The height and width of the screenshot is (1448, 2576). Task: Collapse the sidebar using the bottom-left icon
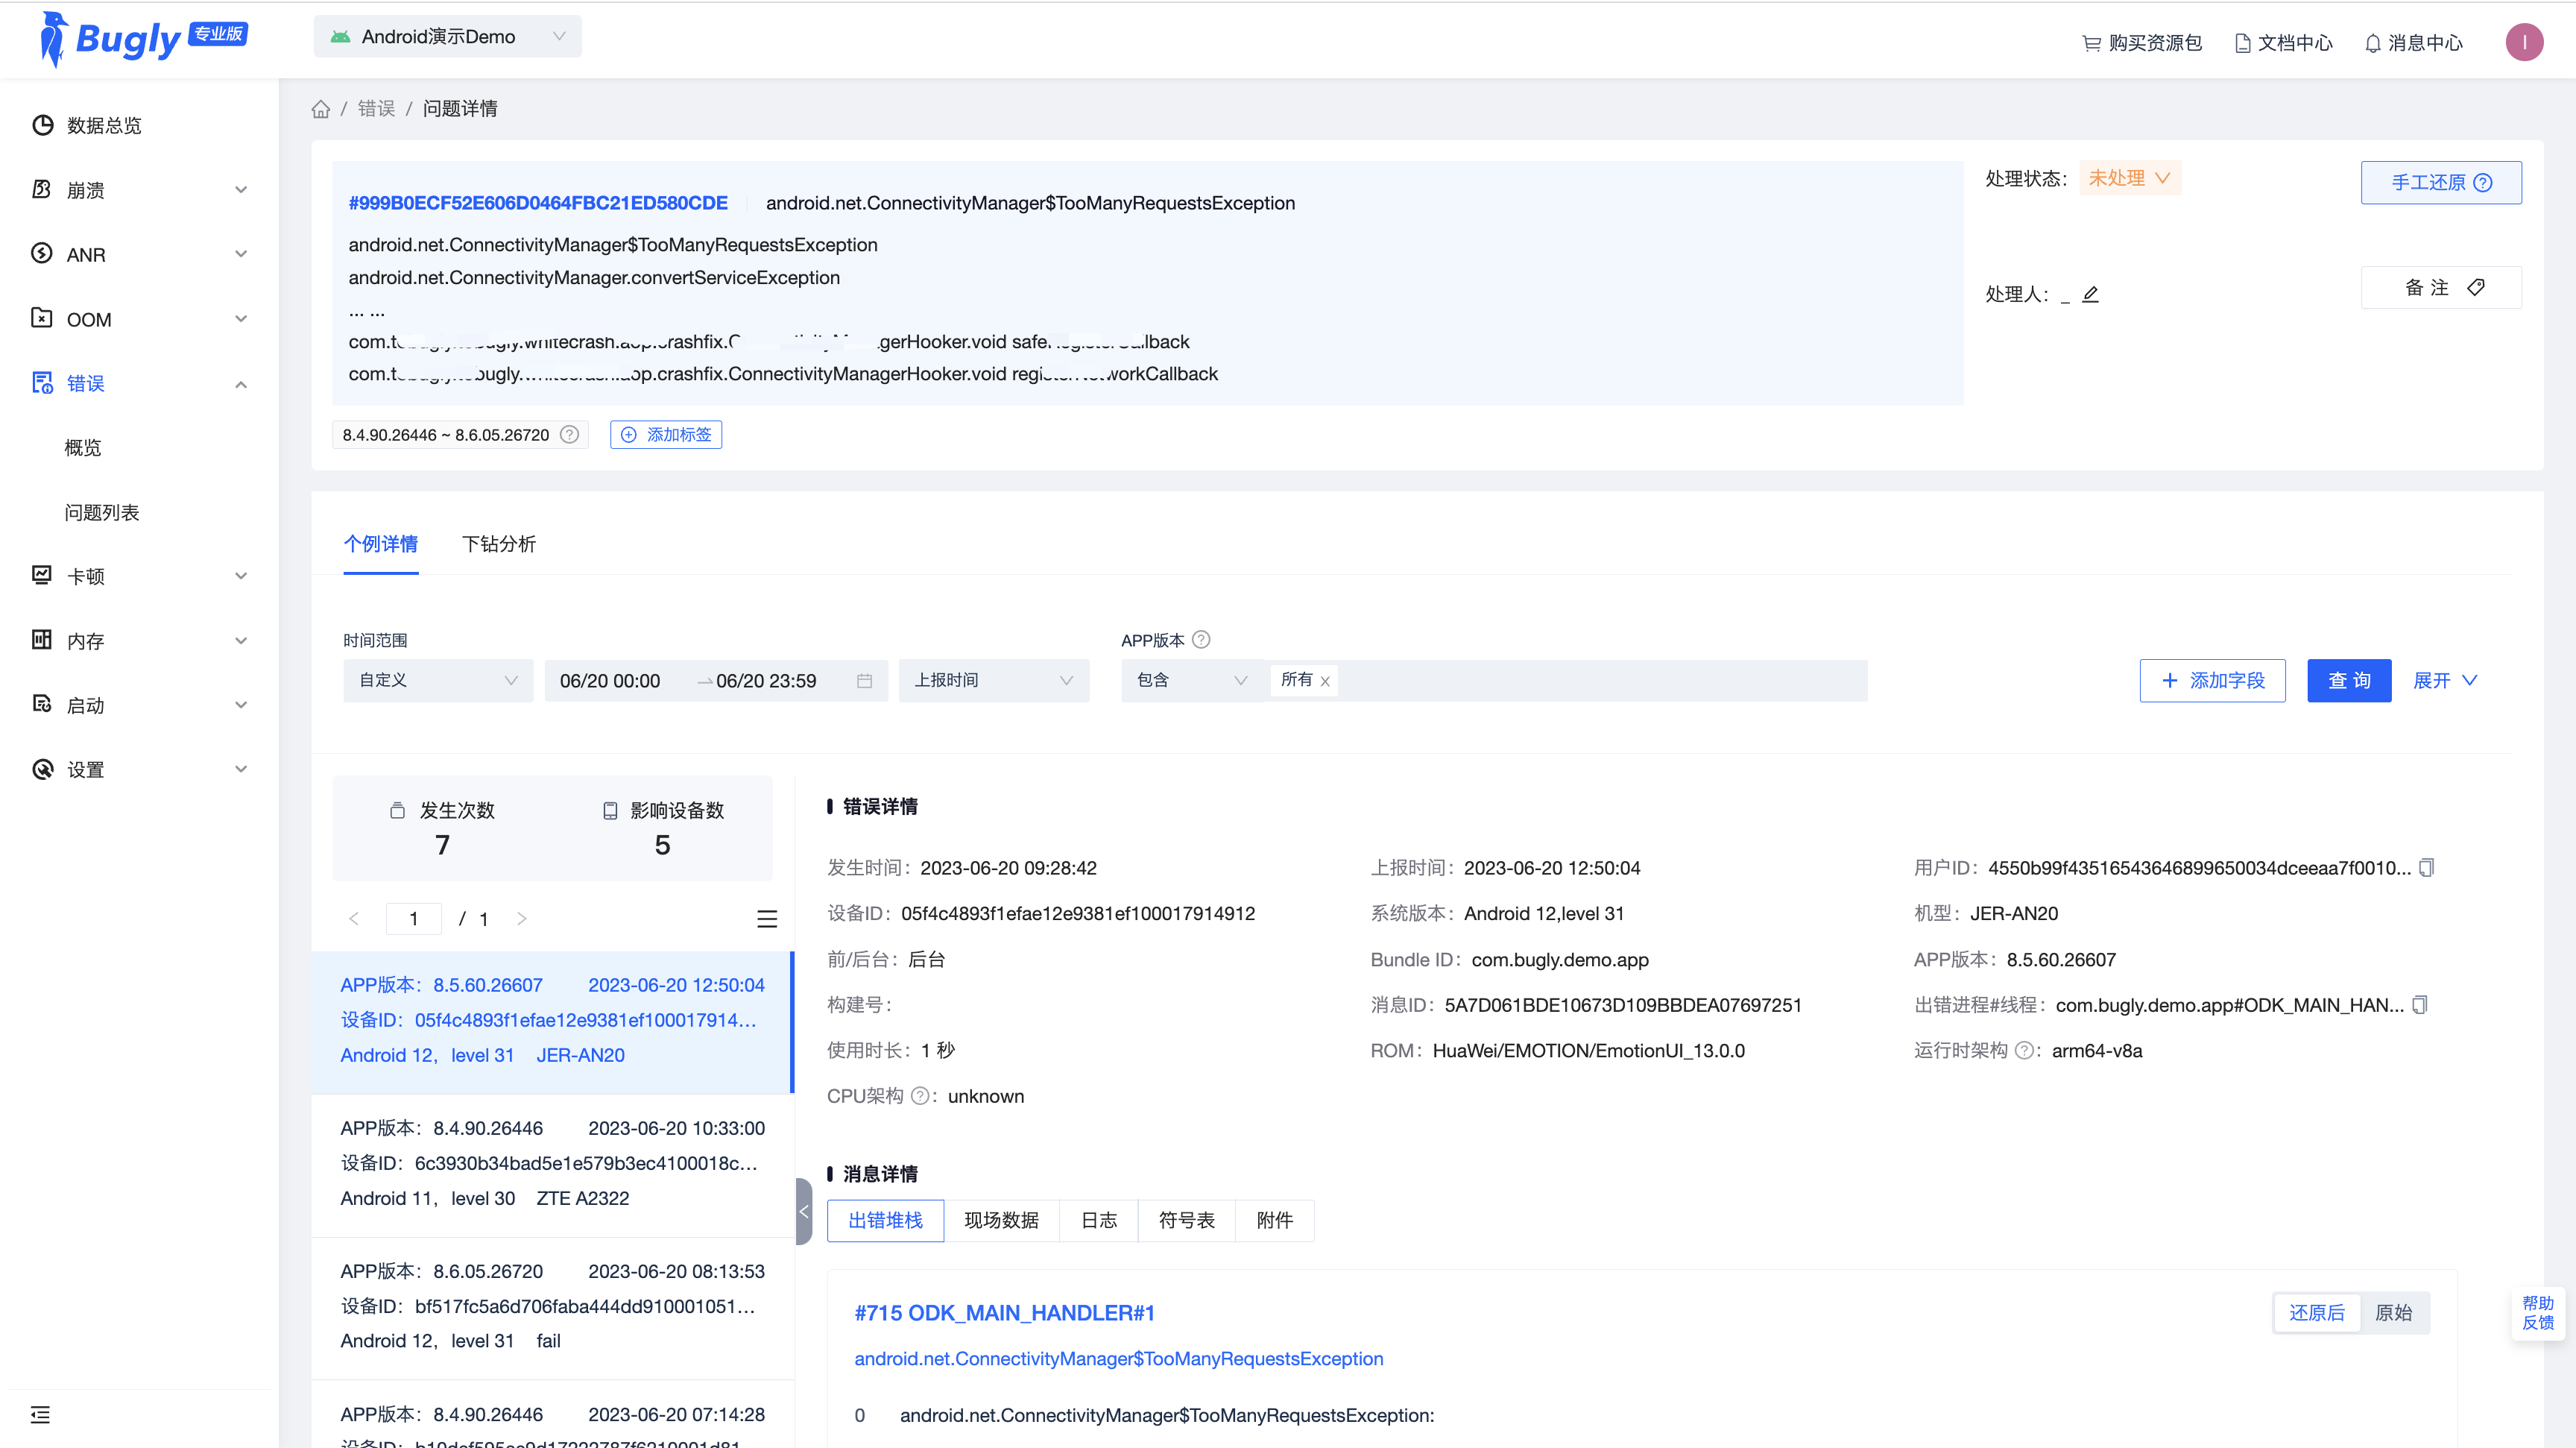(40, 1414)
